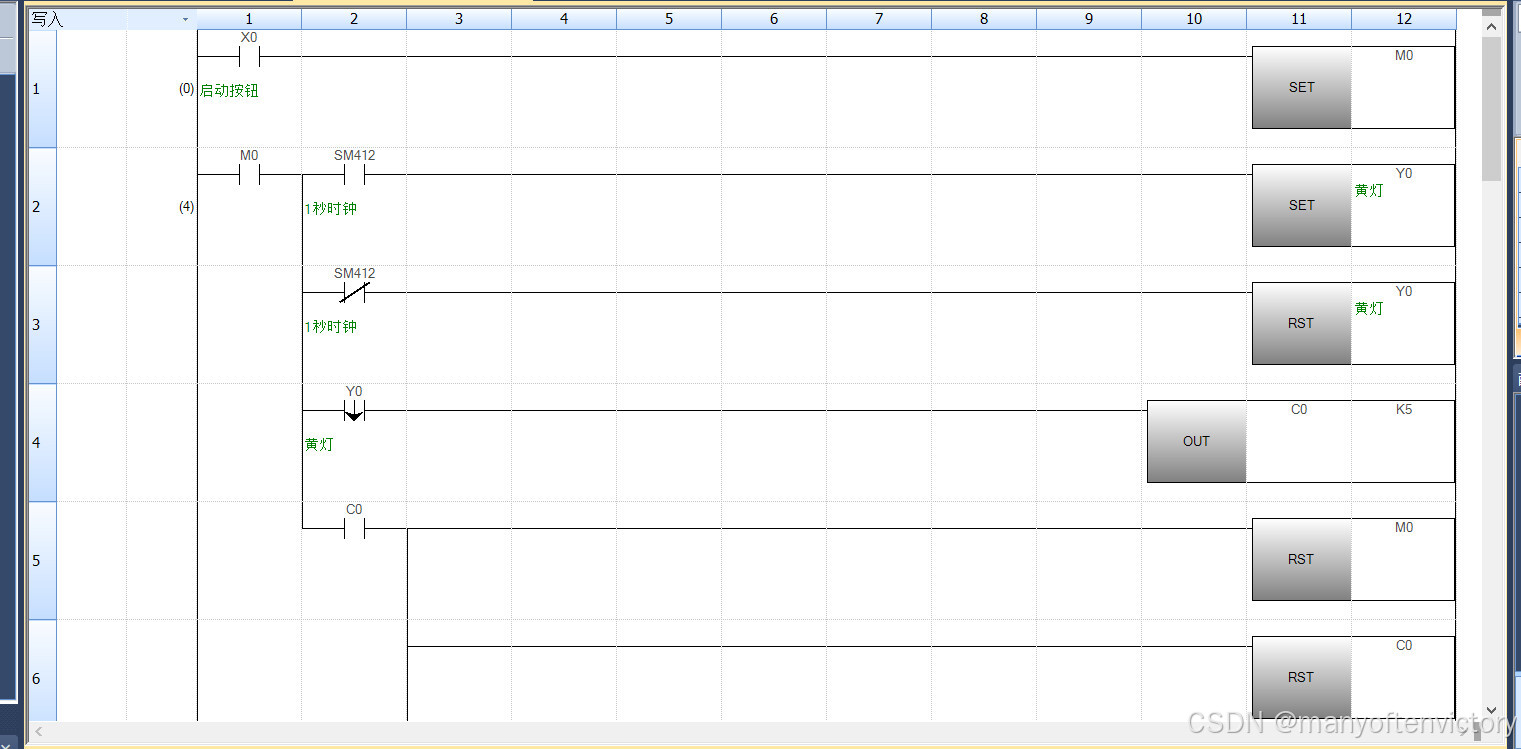1521x749 pixels.
Task: Select row header 2
Action: point(42,207)
